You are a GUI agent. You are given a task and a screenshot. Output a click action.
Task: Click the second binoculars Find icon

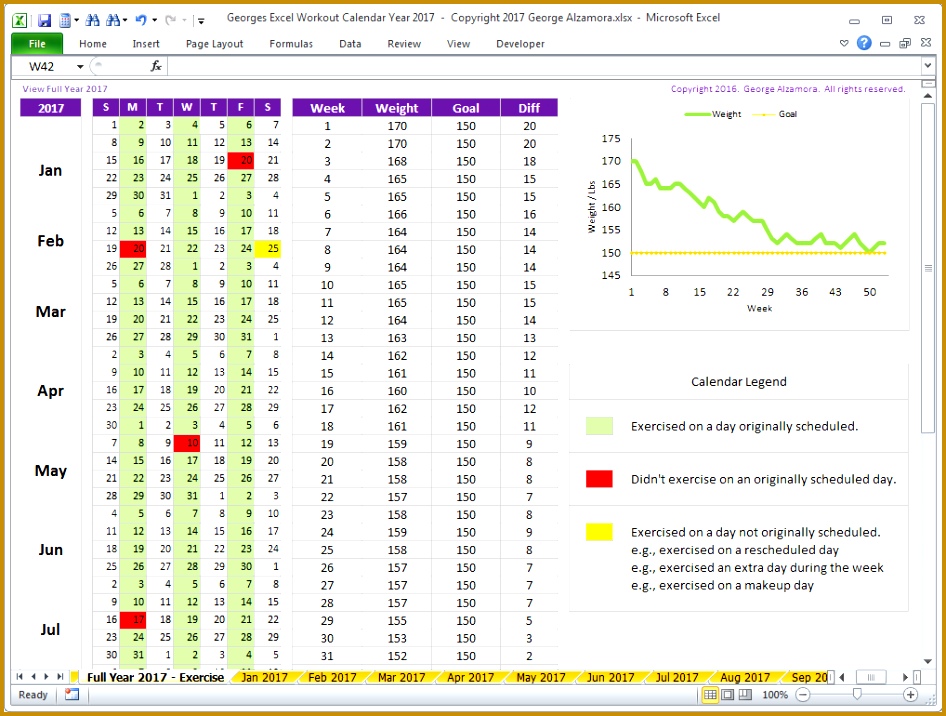coord(113,20)
